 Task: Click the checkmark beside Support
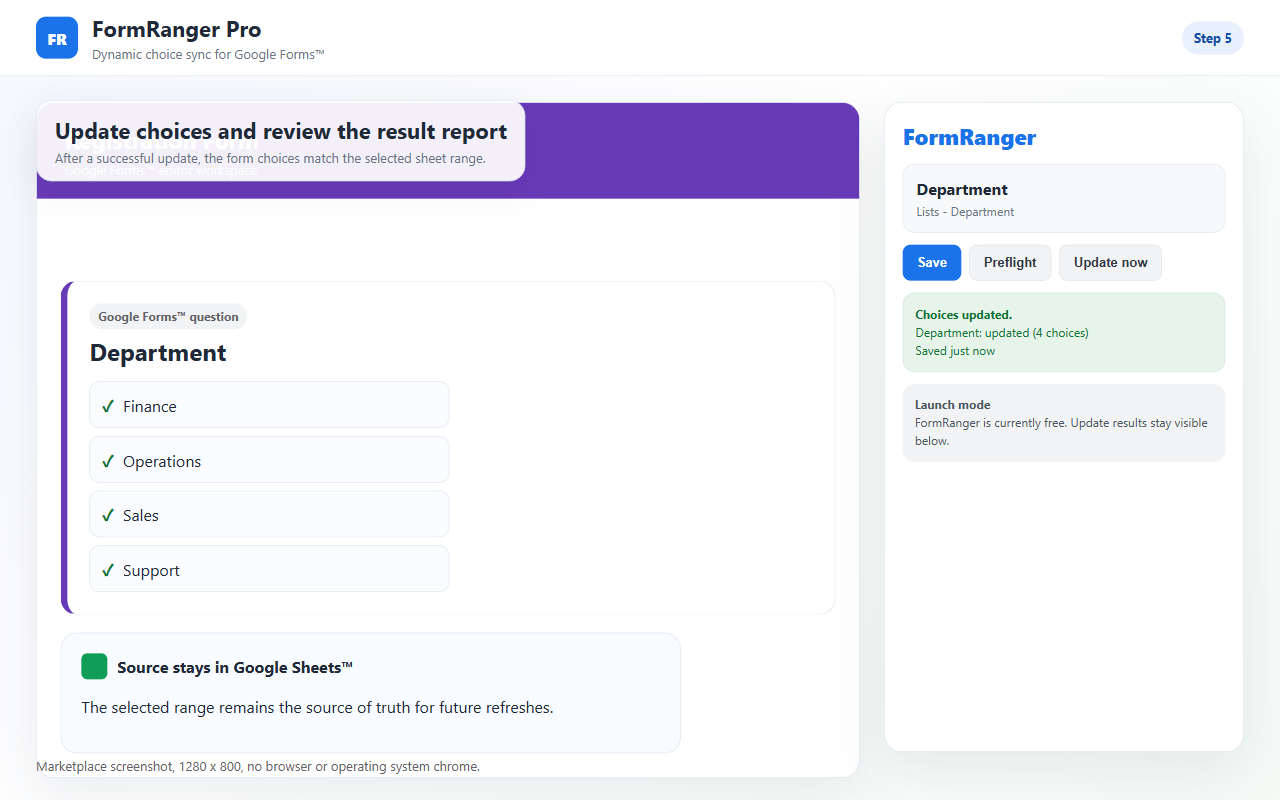click(x=108, y=570)
